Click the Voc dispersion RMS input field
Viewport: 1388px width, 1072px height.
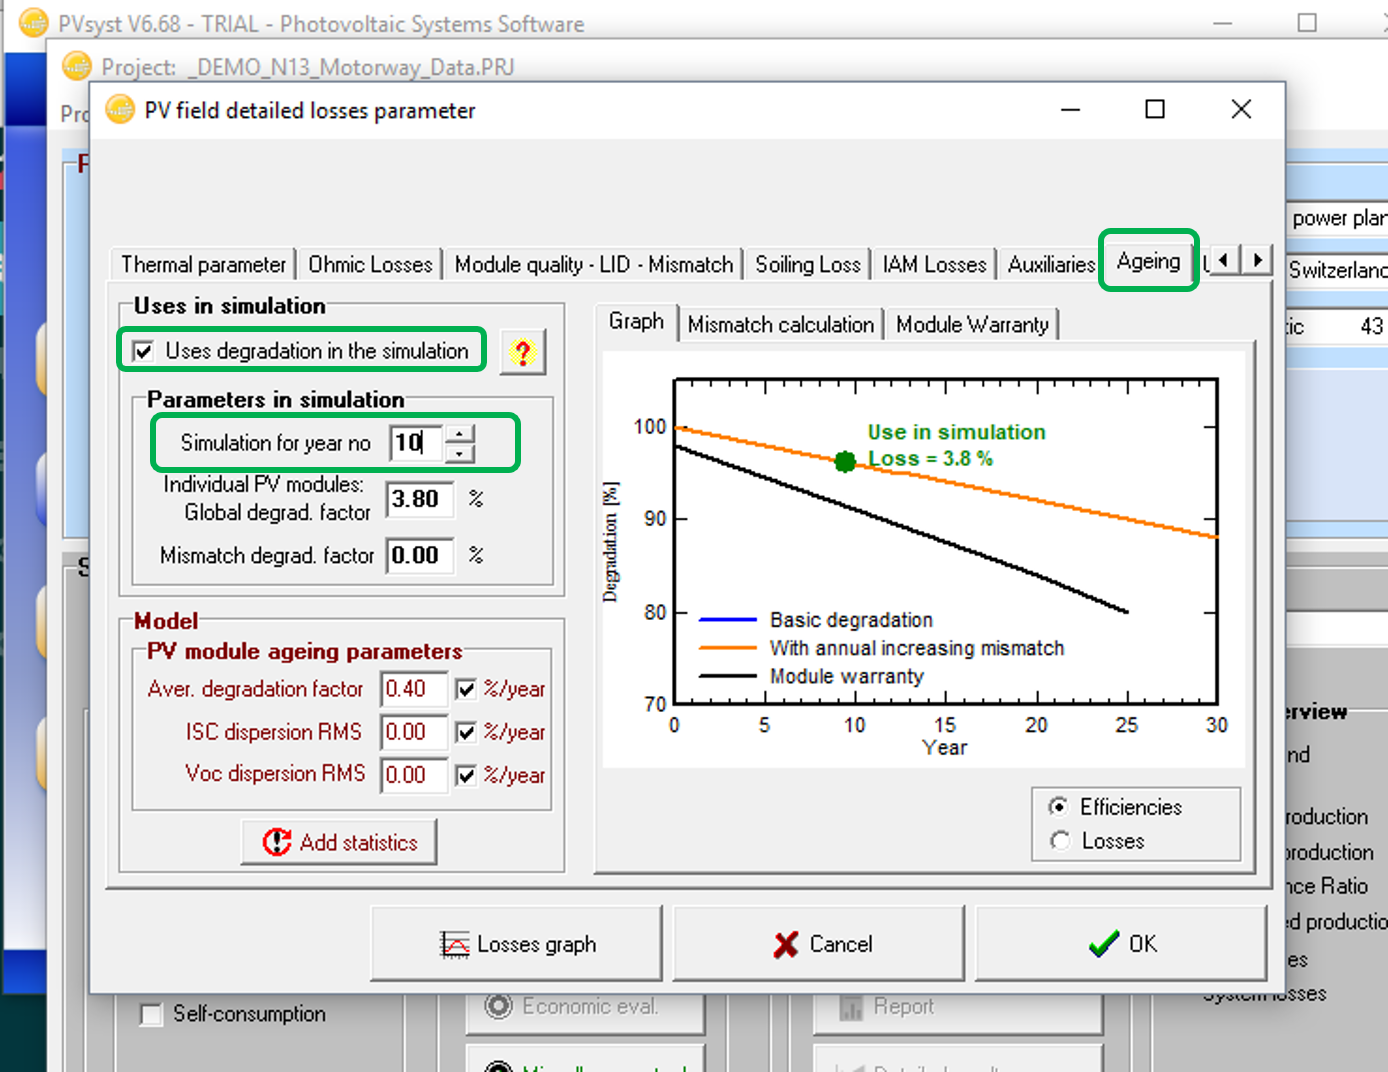click(414, 775)
